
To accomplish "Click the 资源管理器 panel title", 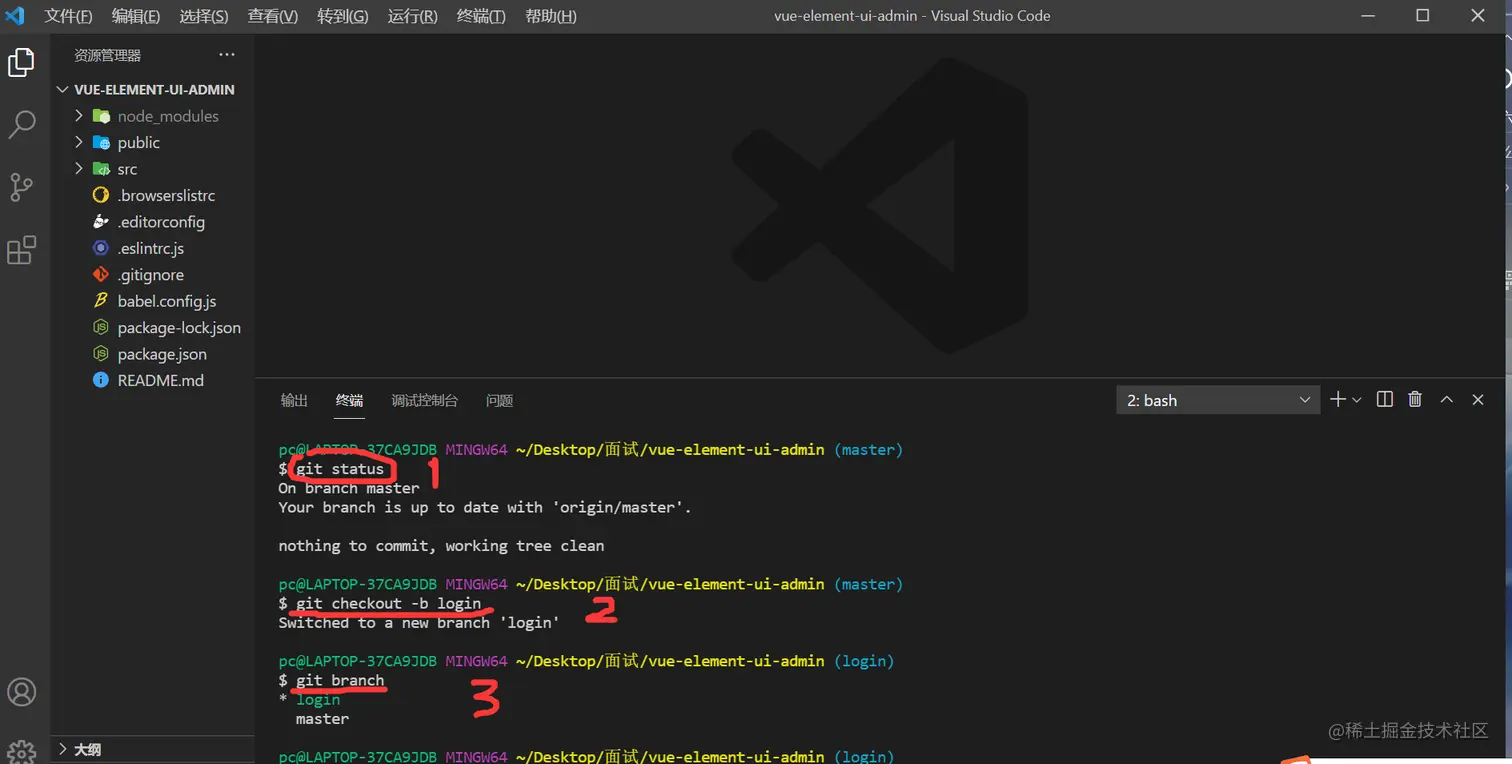I will pos(108,55).
